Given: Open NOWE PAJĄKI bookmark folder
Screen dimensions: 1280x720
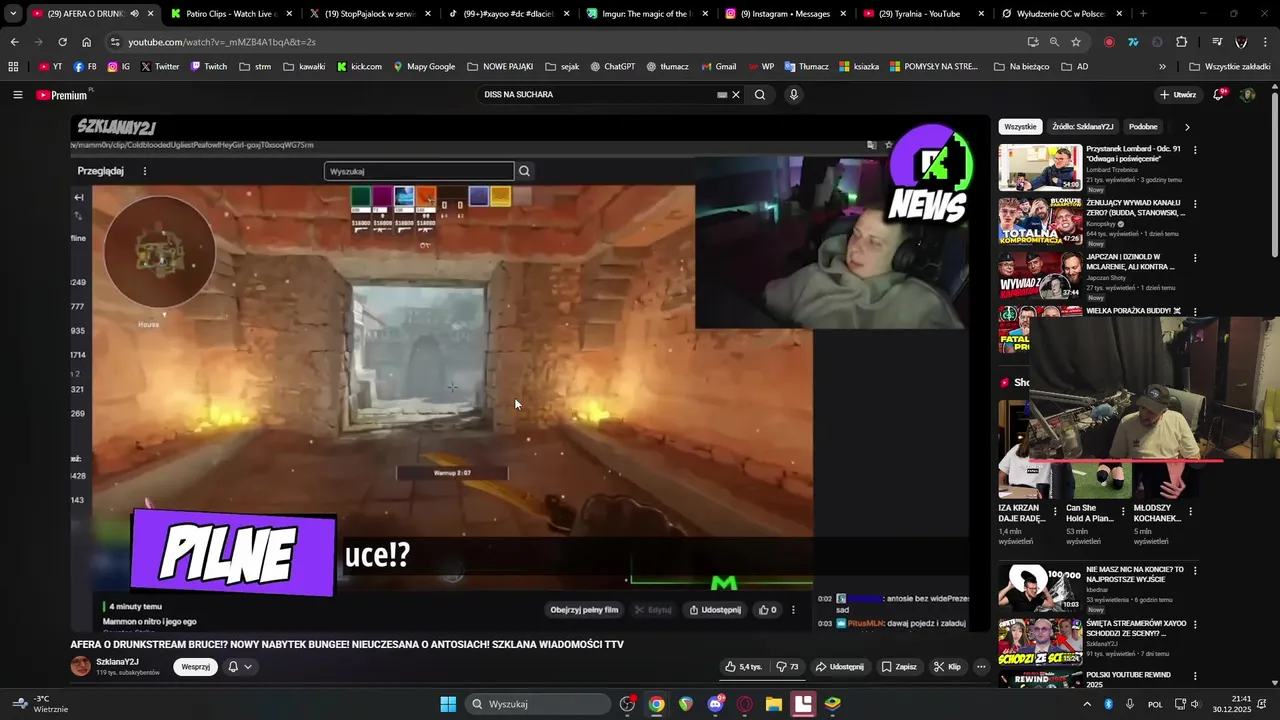Looking at the screenshot, I should [x=500, y=67].
